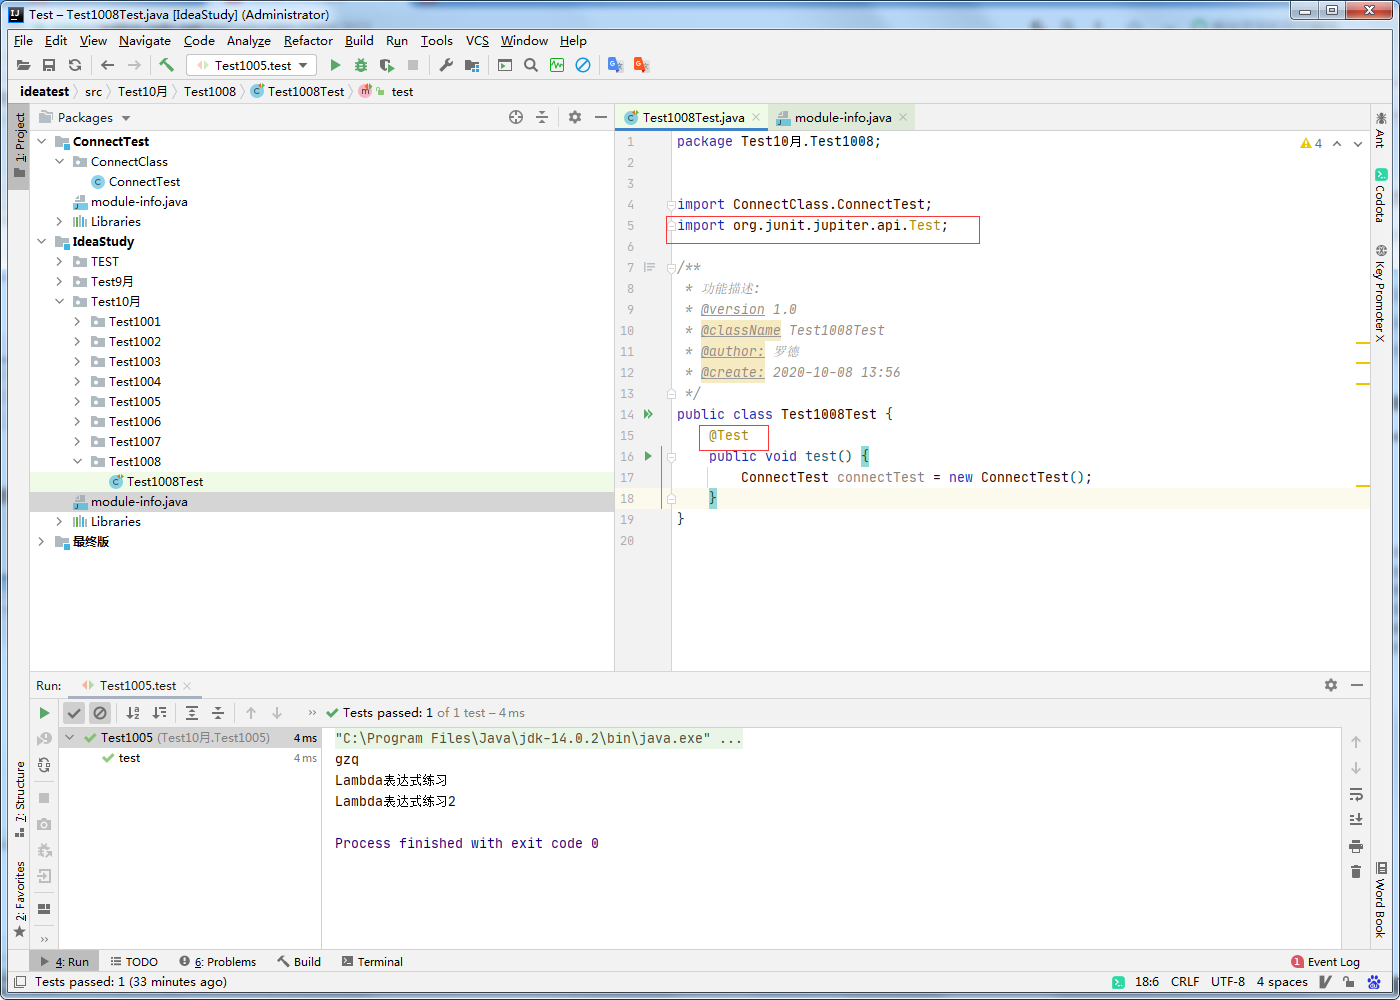Click UTF-8 encoding in status bar
The height and width of the screenshot is (1000, 1400).
tap(1228, 982)
